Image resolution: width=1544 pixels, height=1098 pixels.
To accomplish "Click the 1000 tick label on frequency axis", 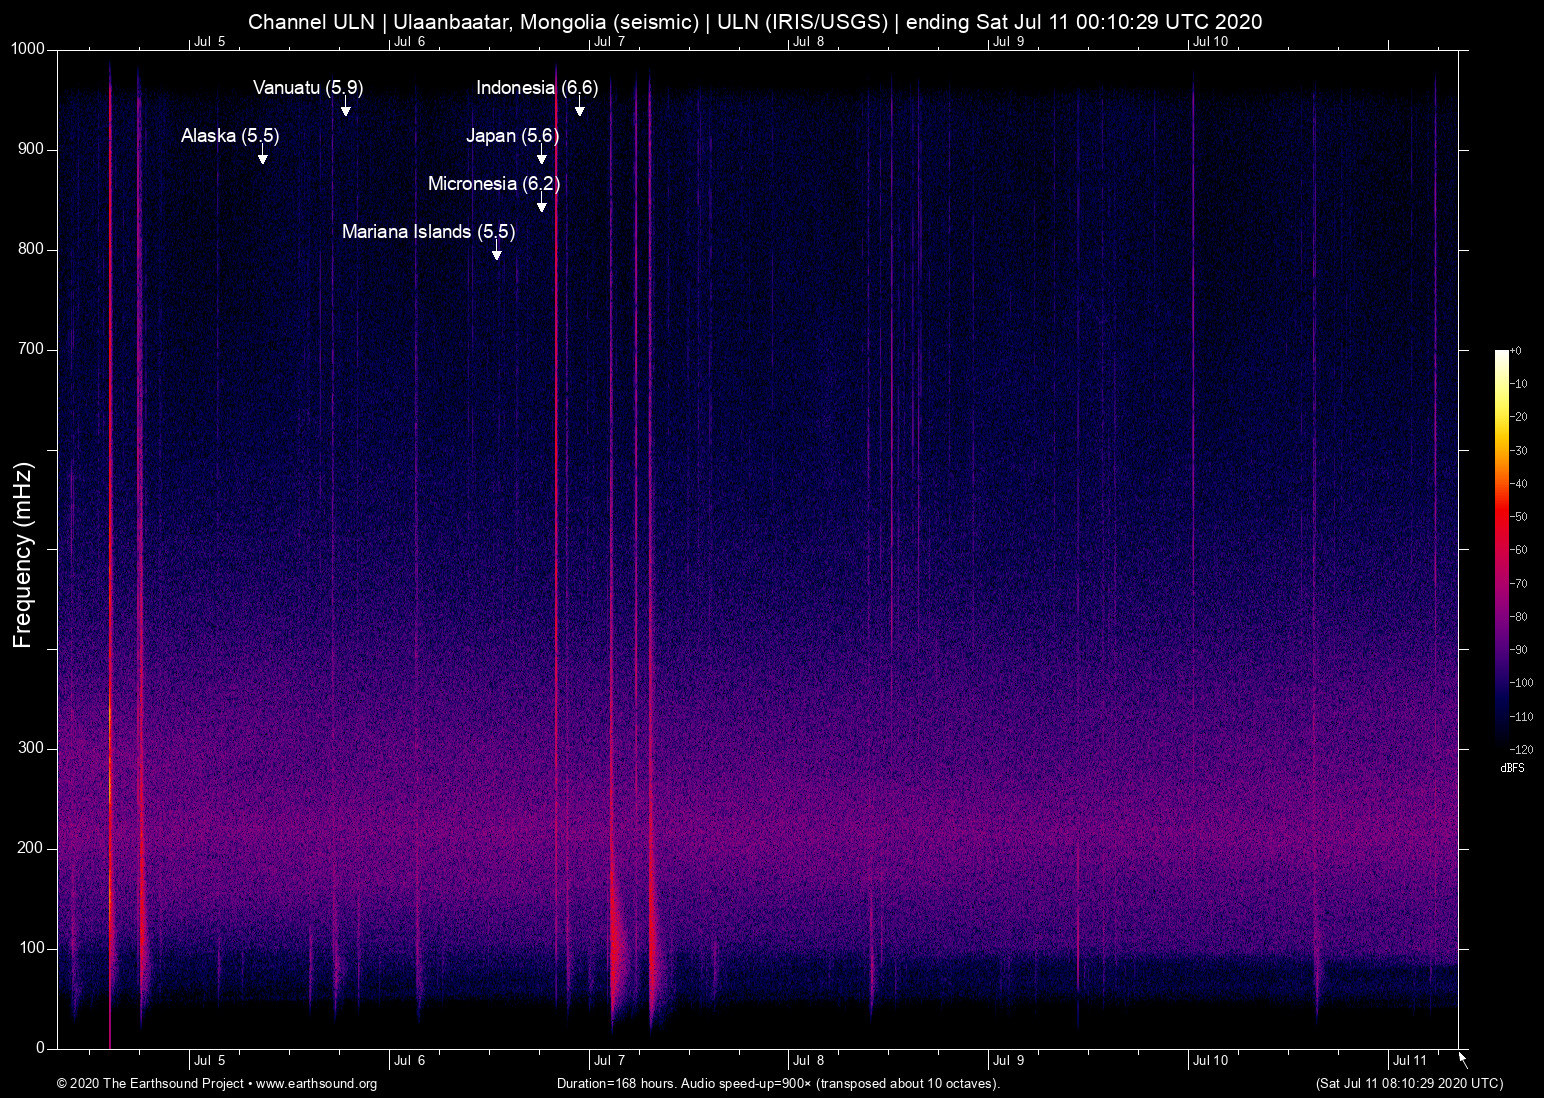I will point(28,49).
